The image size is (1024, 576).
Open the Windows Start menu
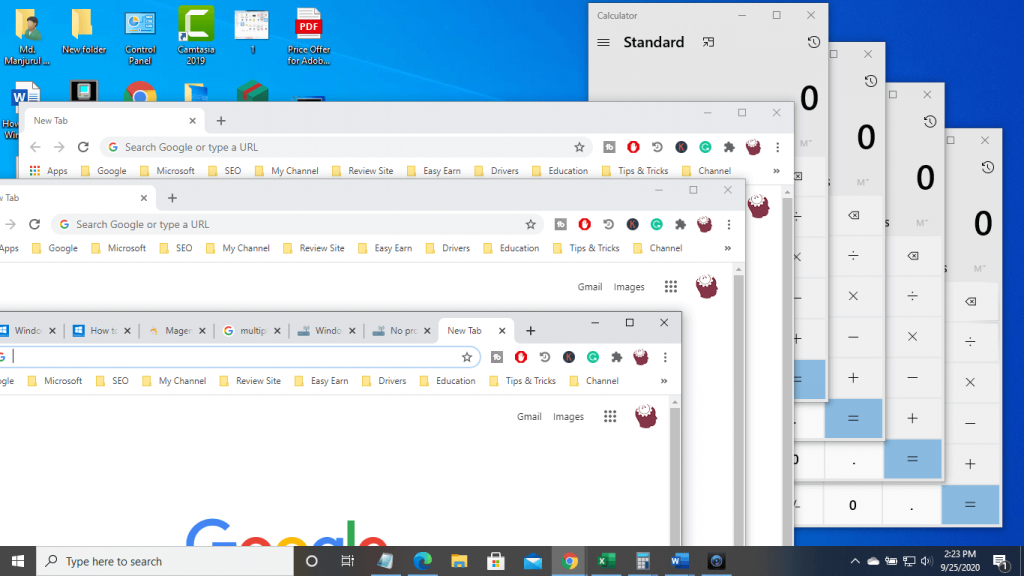18,561
